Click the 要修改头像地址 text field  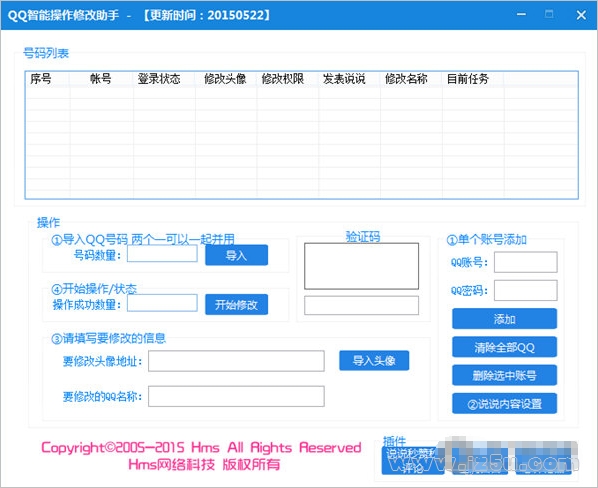[236, 361]
